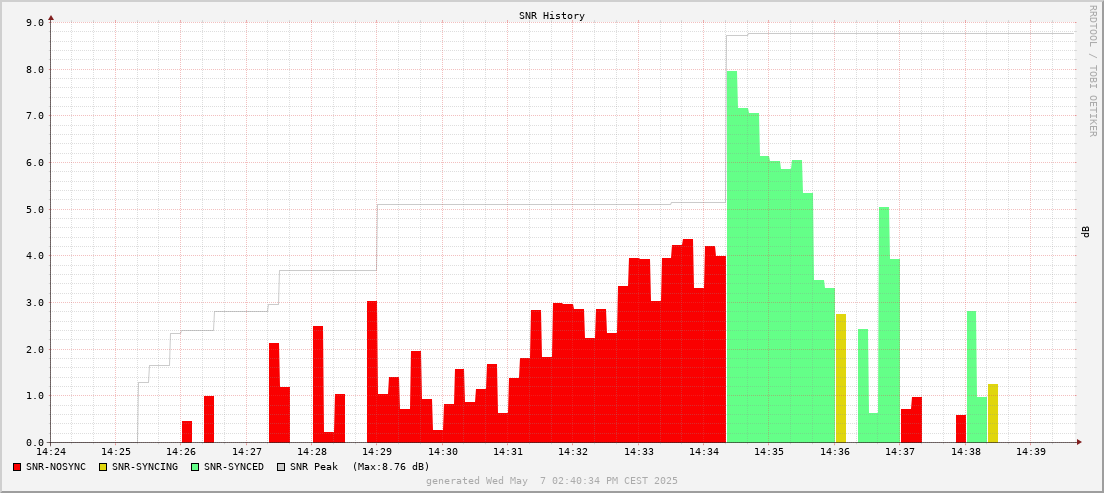Click the 14:36 time axis label
Image resolution: width=1104 pixels, height=493 pixels.
click(834, 451)
